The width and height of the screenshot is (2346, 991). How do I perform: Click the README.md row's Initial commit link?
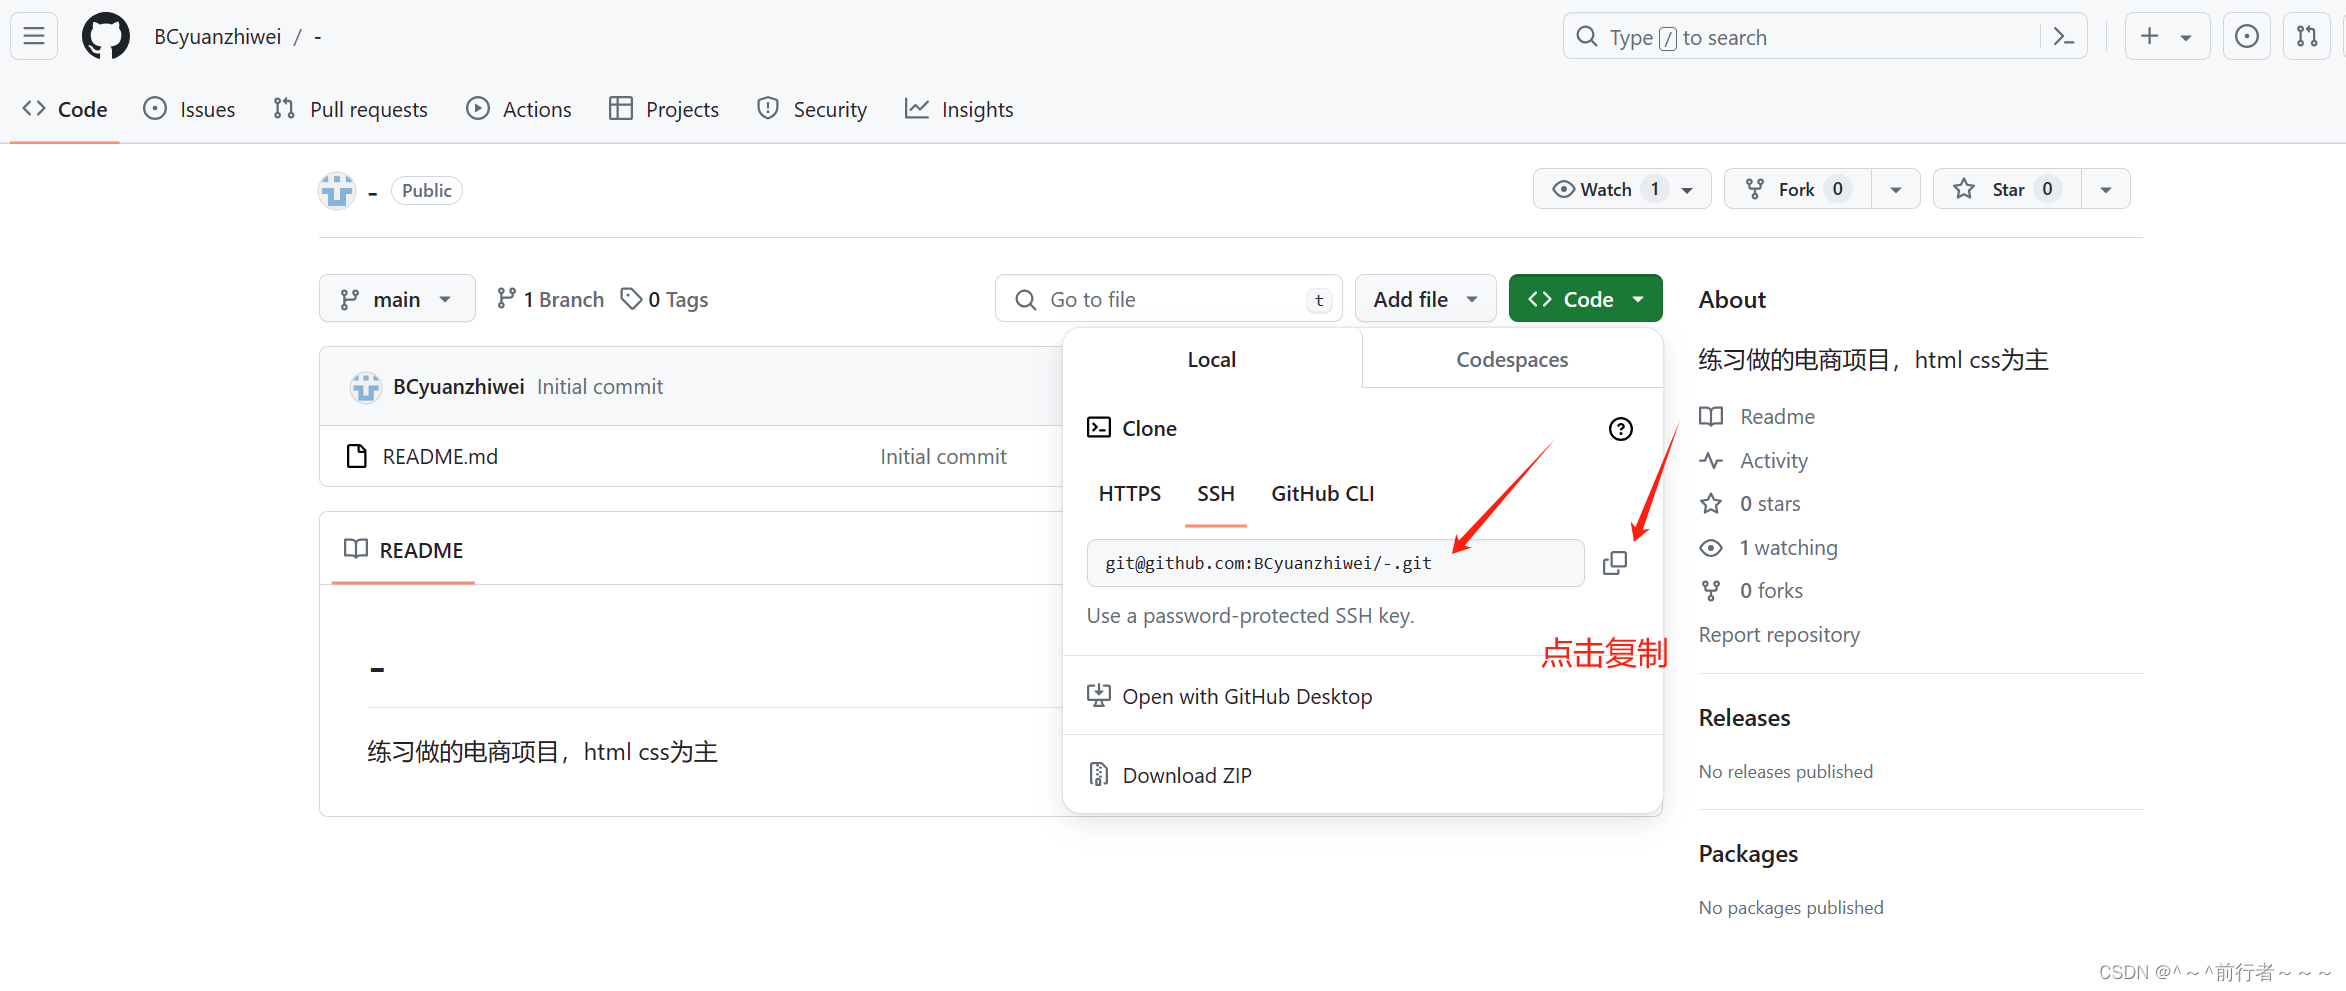[x=943, y=457]
